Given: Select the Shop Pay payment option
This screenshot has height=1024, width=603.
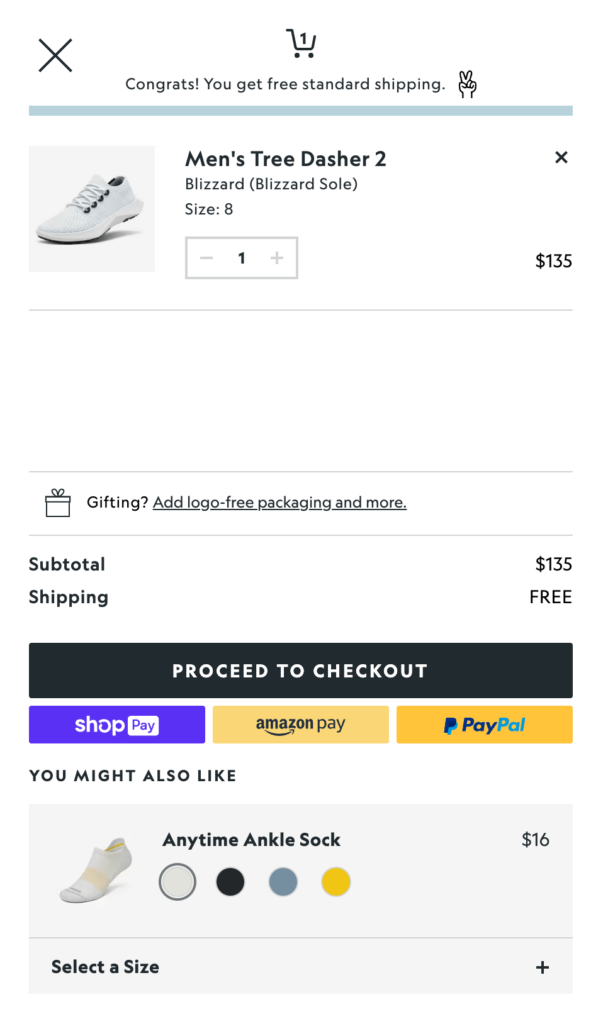Looking at the screenshot, I should (117, 724).
